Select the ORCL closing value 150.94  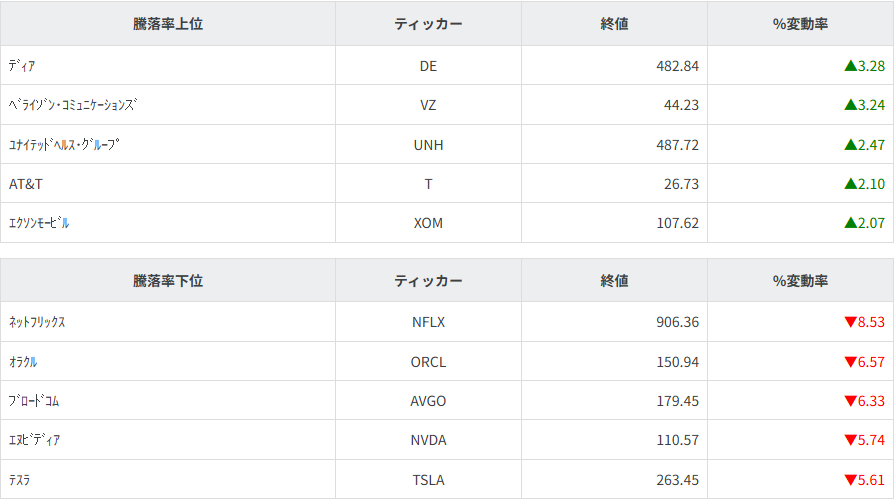[x=676, y=362]
